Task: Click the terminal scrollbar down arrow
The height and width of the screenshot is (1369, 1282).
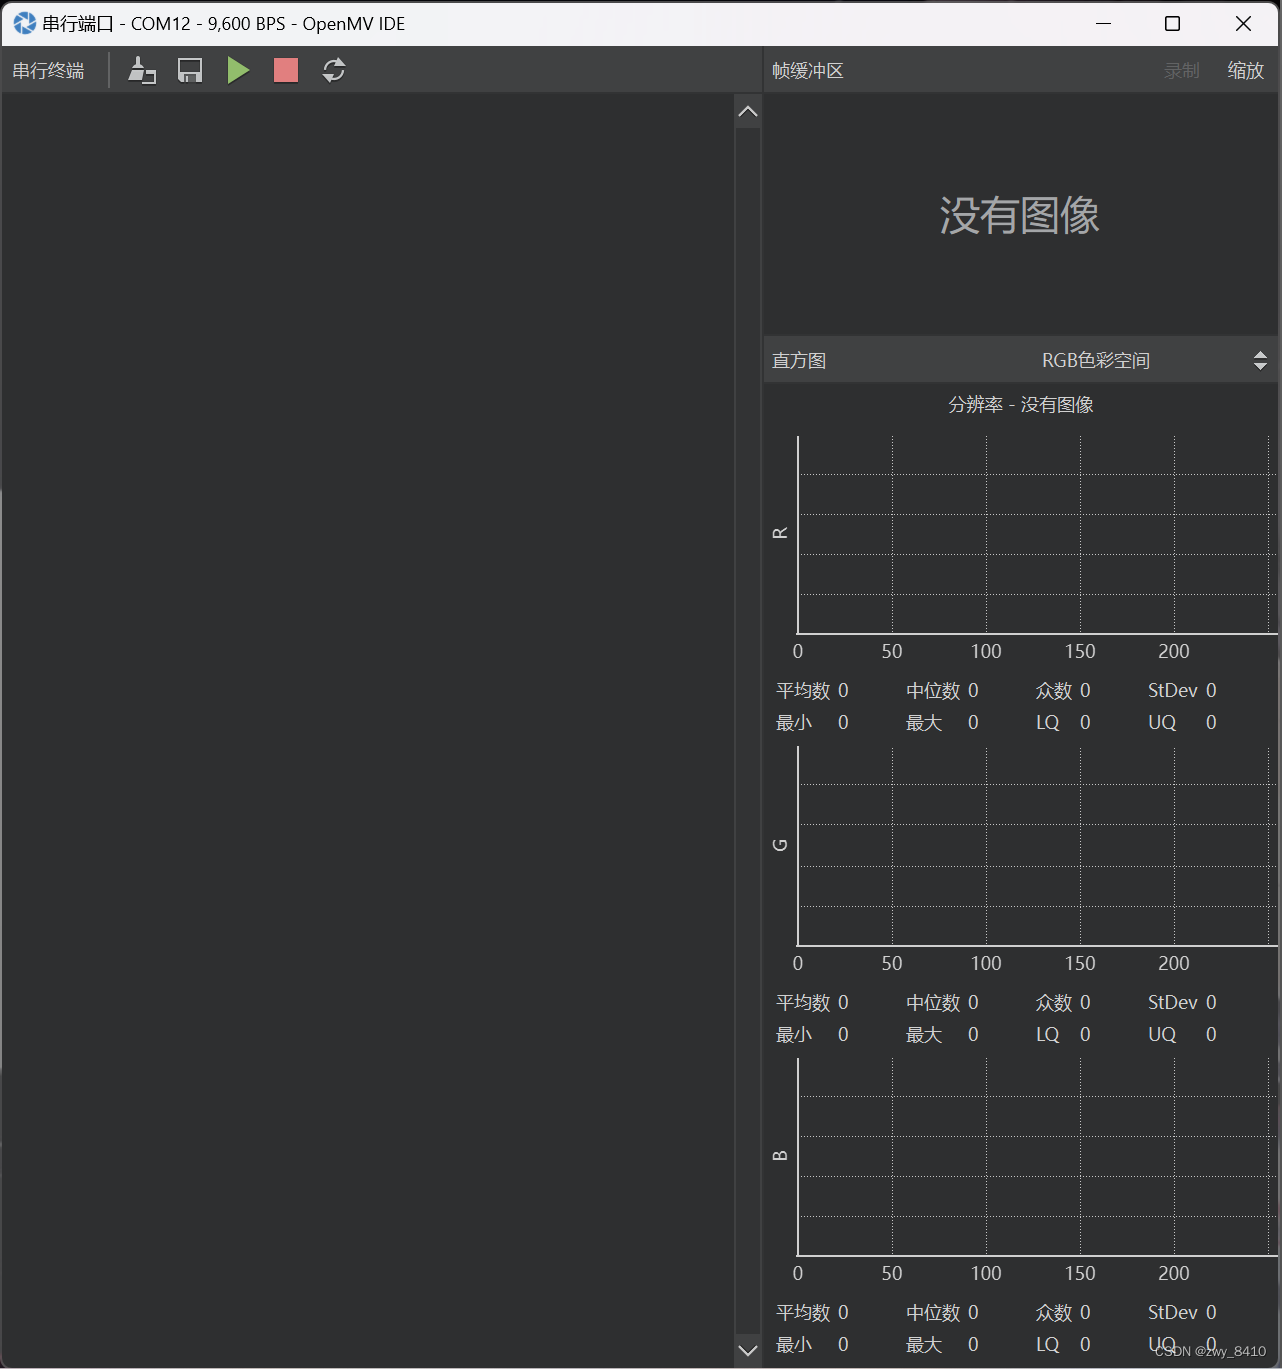Action: click(747, 1351)
